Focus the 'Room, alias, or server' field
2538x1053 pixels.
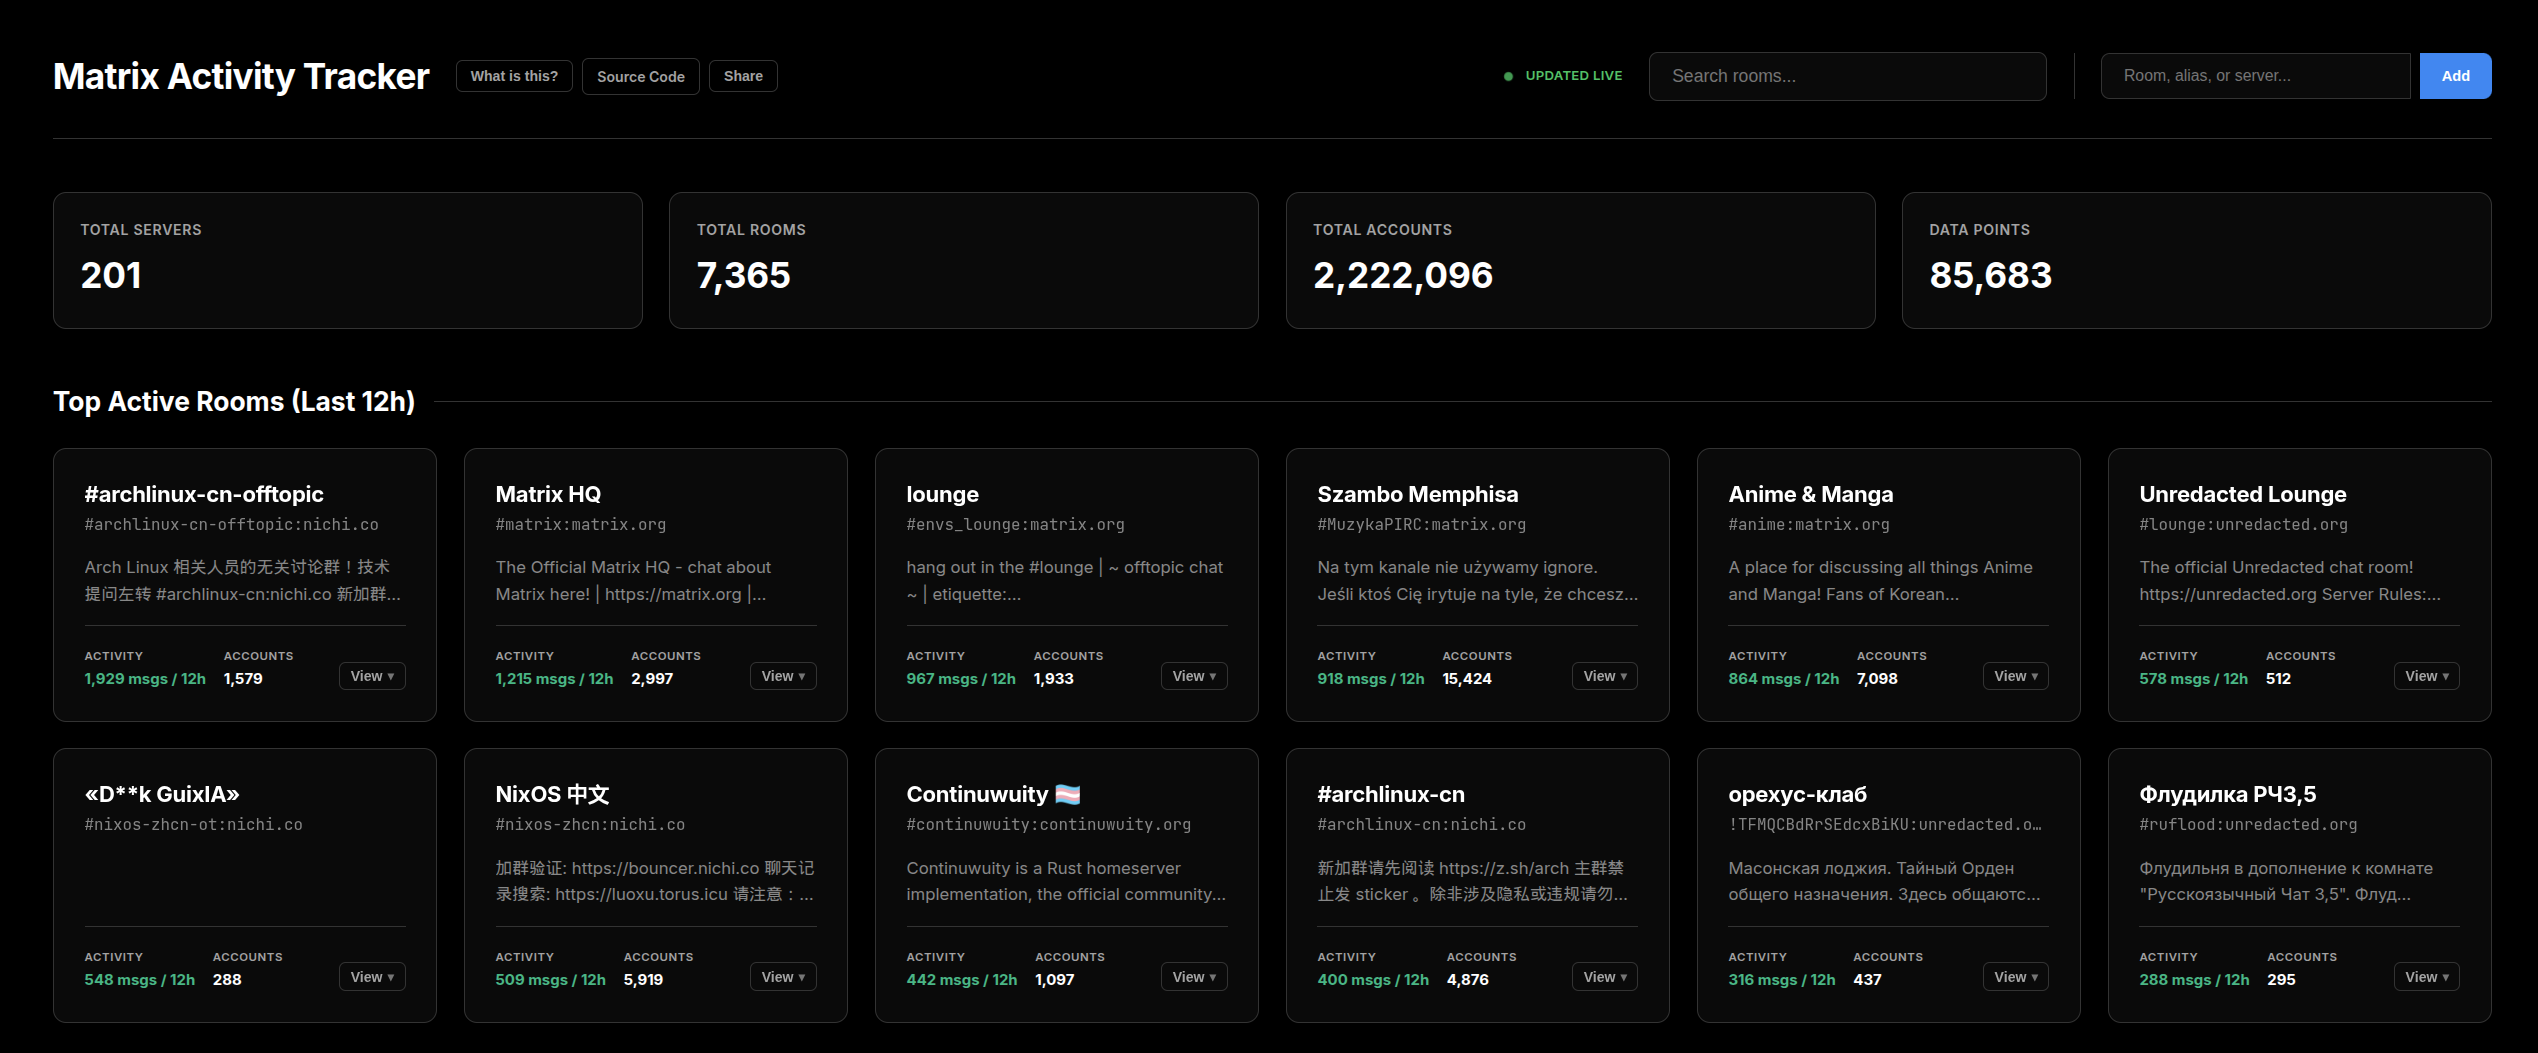[2254, 76]
